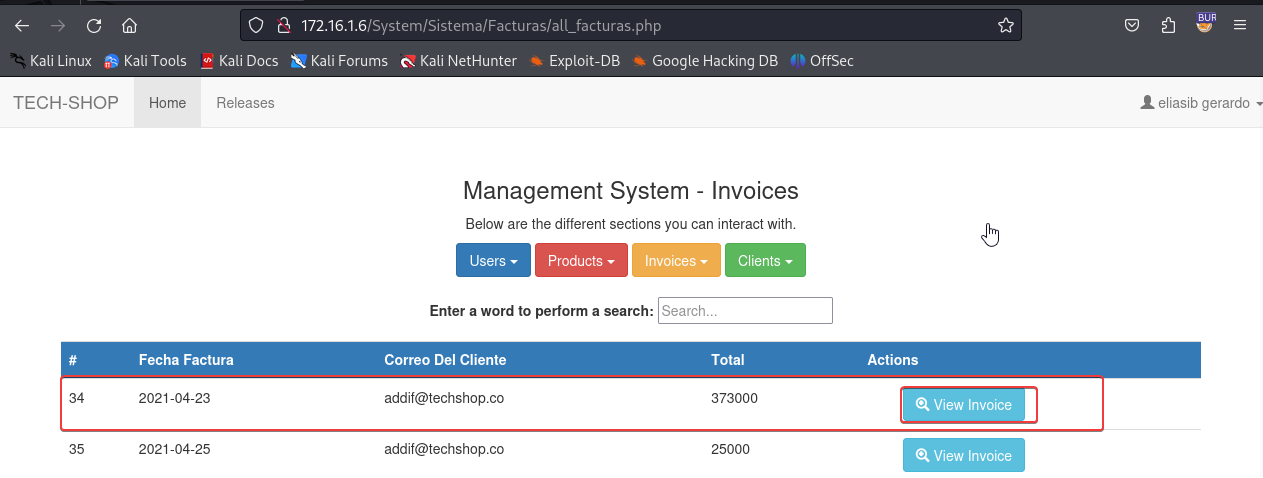
Task: View Invoice for invoice number 34
Action: tap(964, 405)
